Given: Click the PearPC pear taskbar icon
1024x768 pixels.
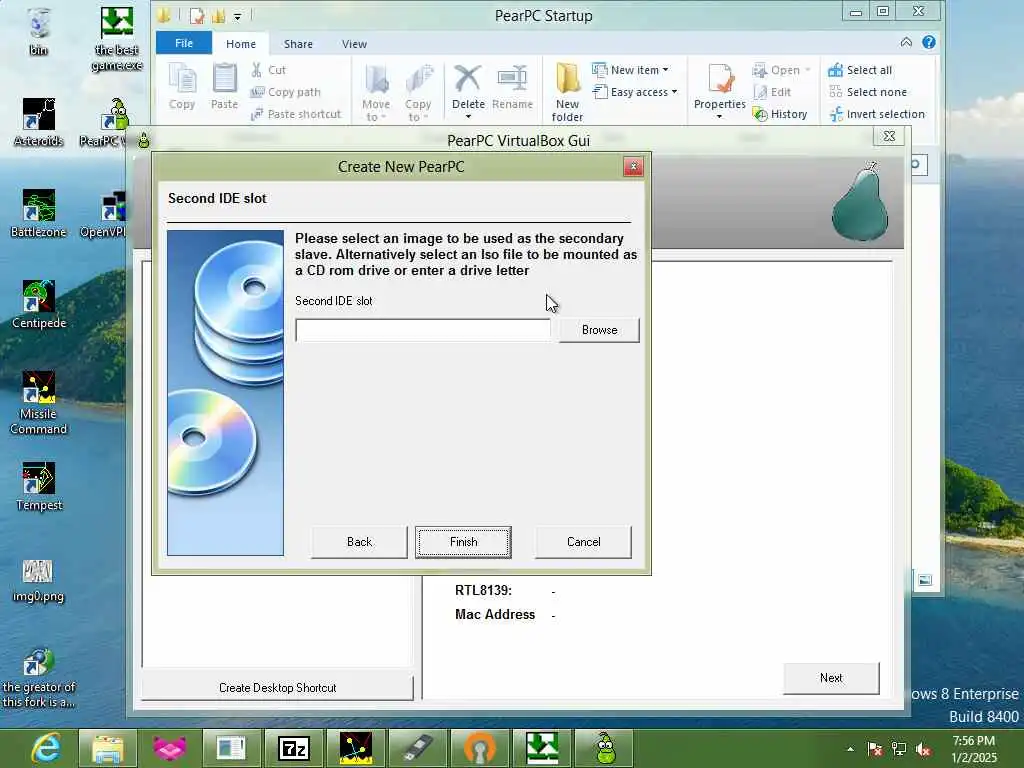Looking at the screenshot, I should [605, 748].
